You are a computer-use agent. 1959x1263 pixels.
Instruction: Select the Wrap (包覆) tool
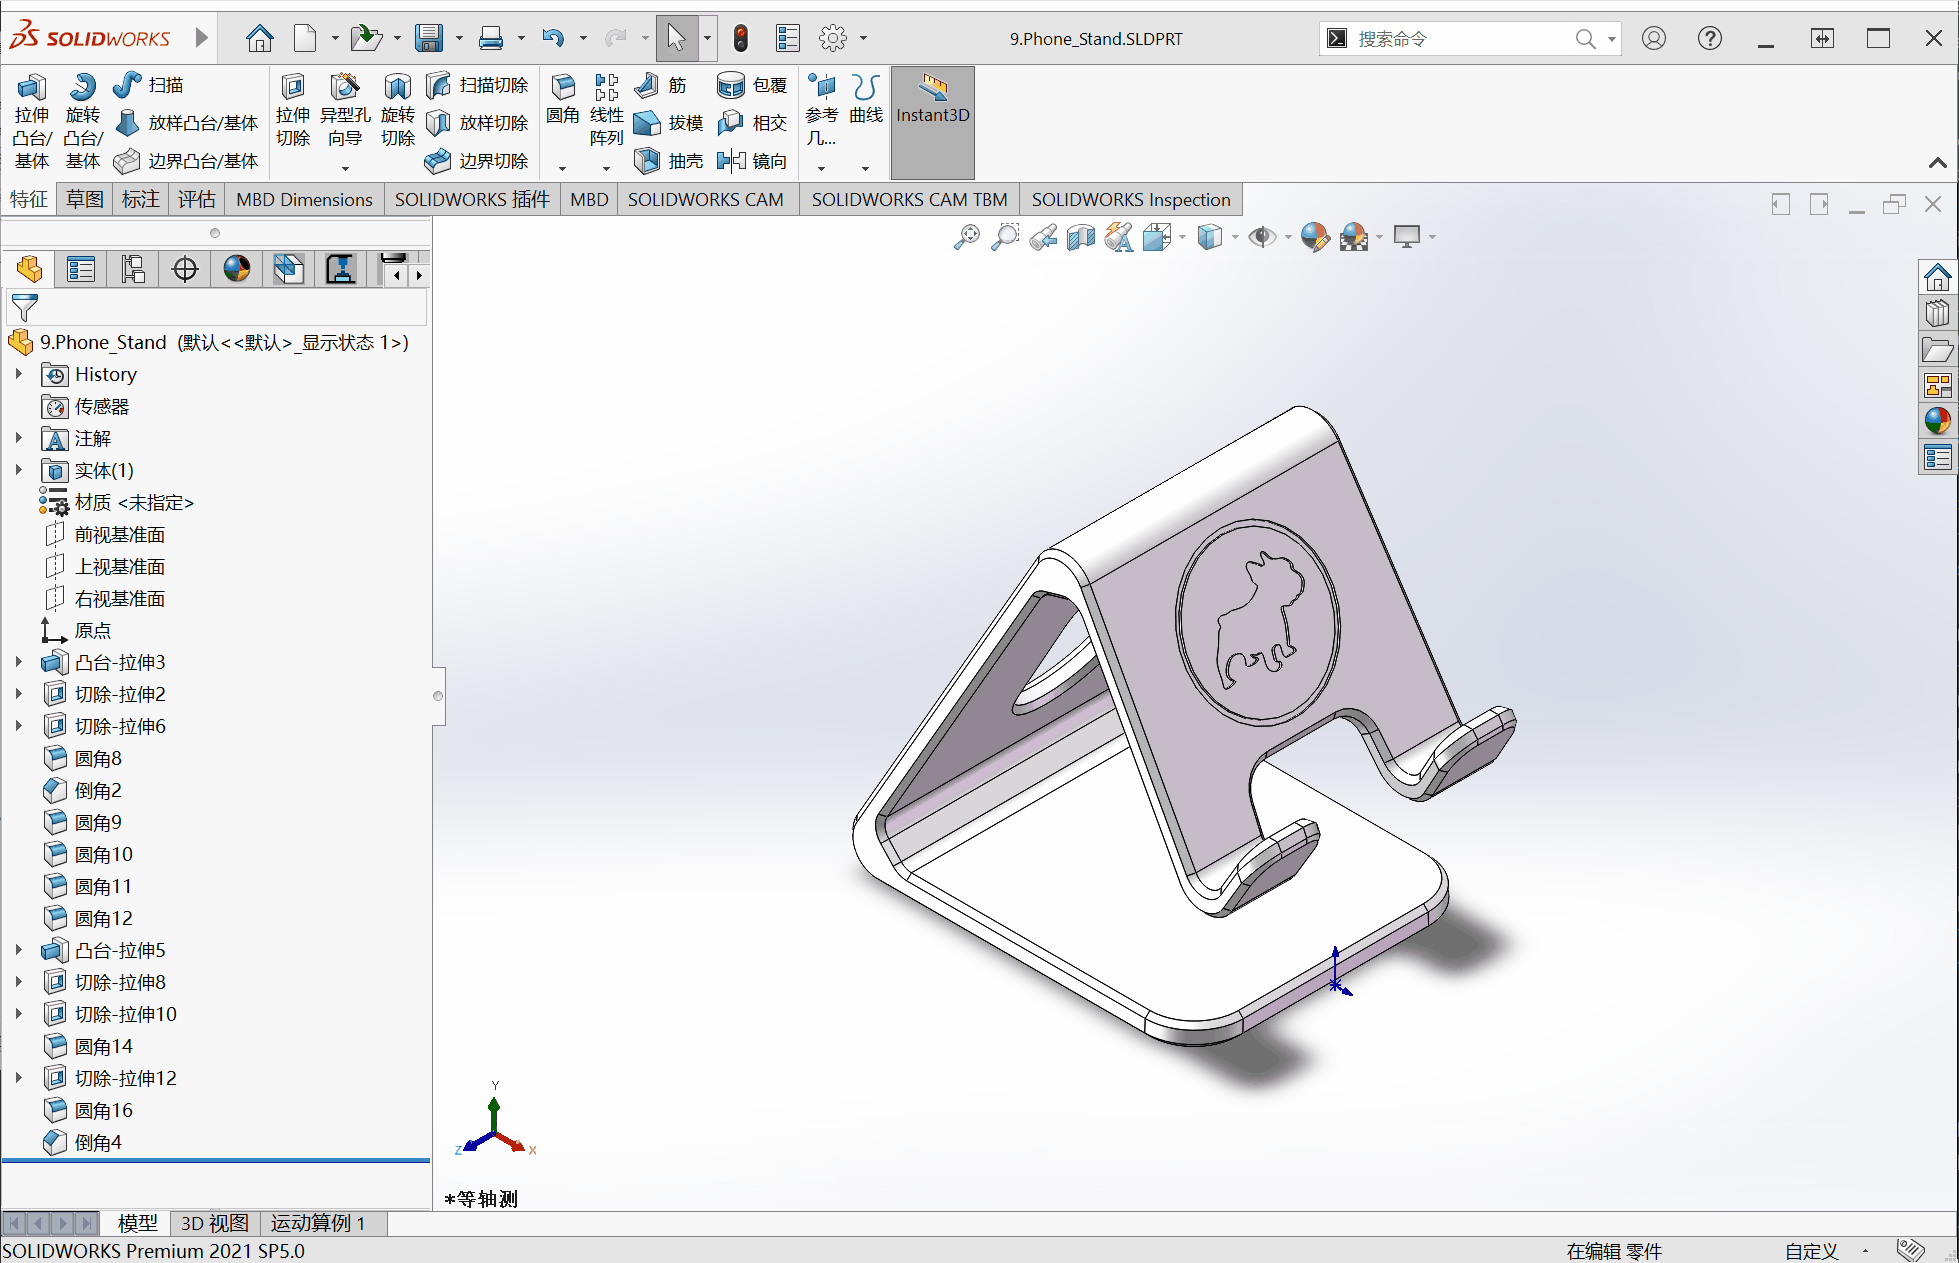tap(753, 85)
